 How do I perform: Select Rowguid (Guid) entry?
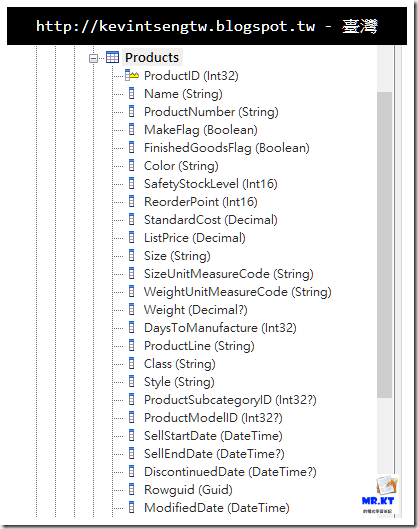(x=188, y=490)
